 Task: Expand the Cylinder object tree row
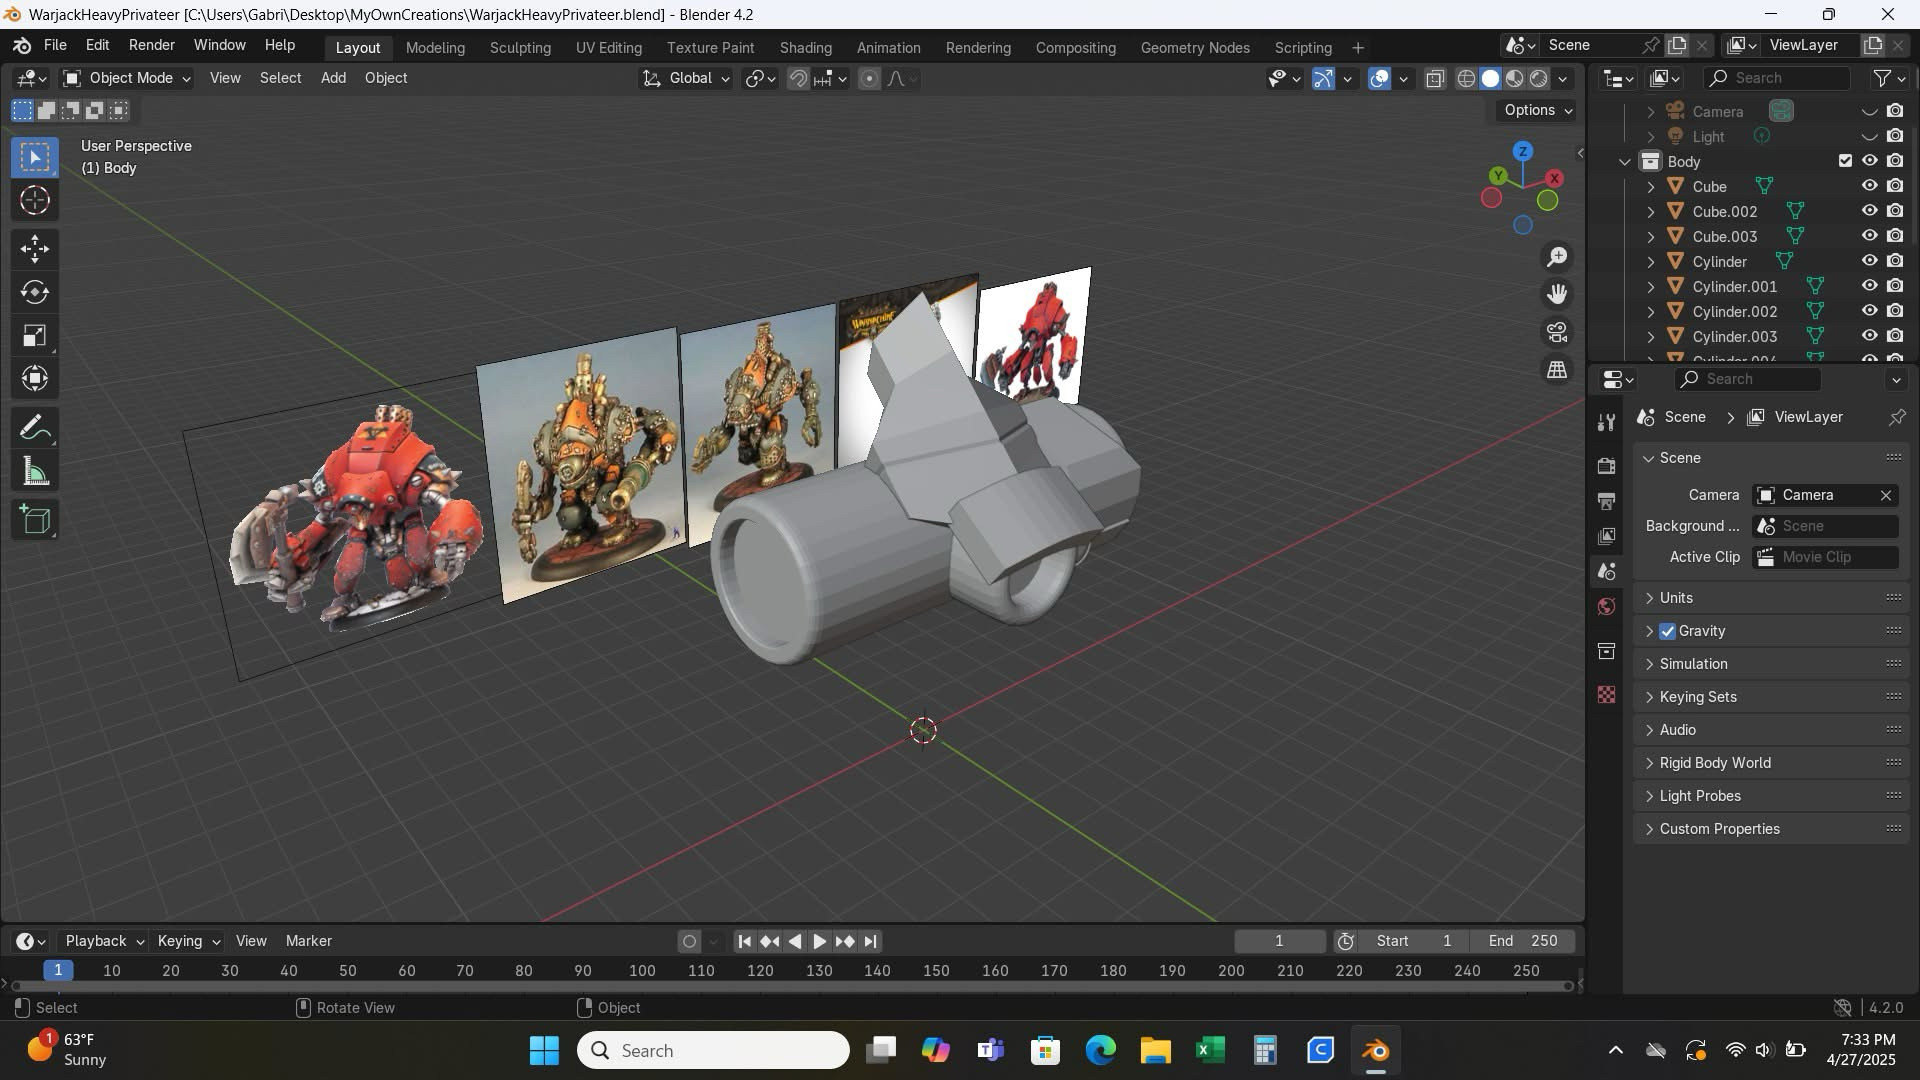pos(1650,261)
